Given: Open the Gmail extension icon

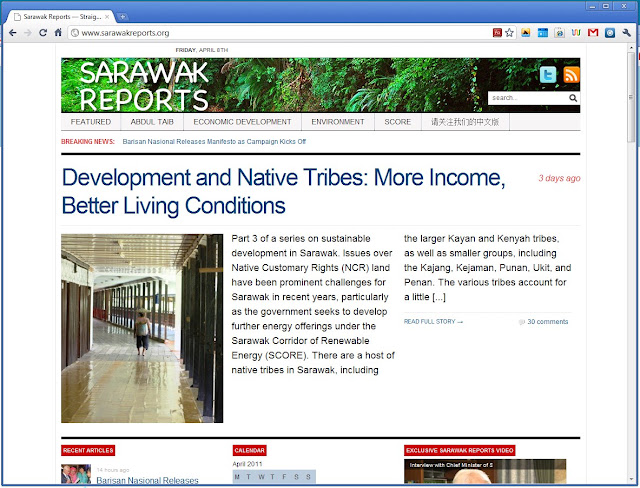Looking at the screenshot, I should [593, 33].
